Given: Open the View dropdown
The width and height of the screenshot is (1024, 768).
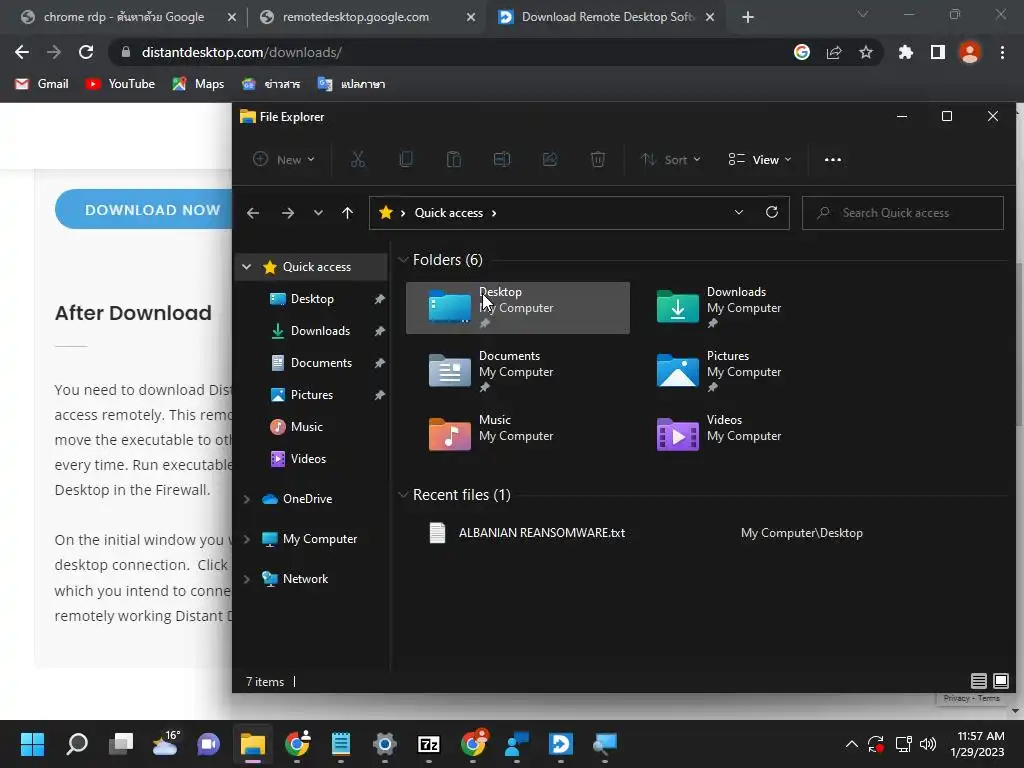Looking at the screenshot, I should pyautogui.click(x=760, y=159).
